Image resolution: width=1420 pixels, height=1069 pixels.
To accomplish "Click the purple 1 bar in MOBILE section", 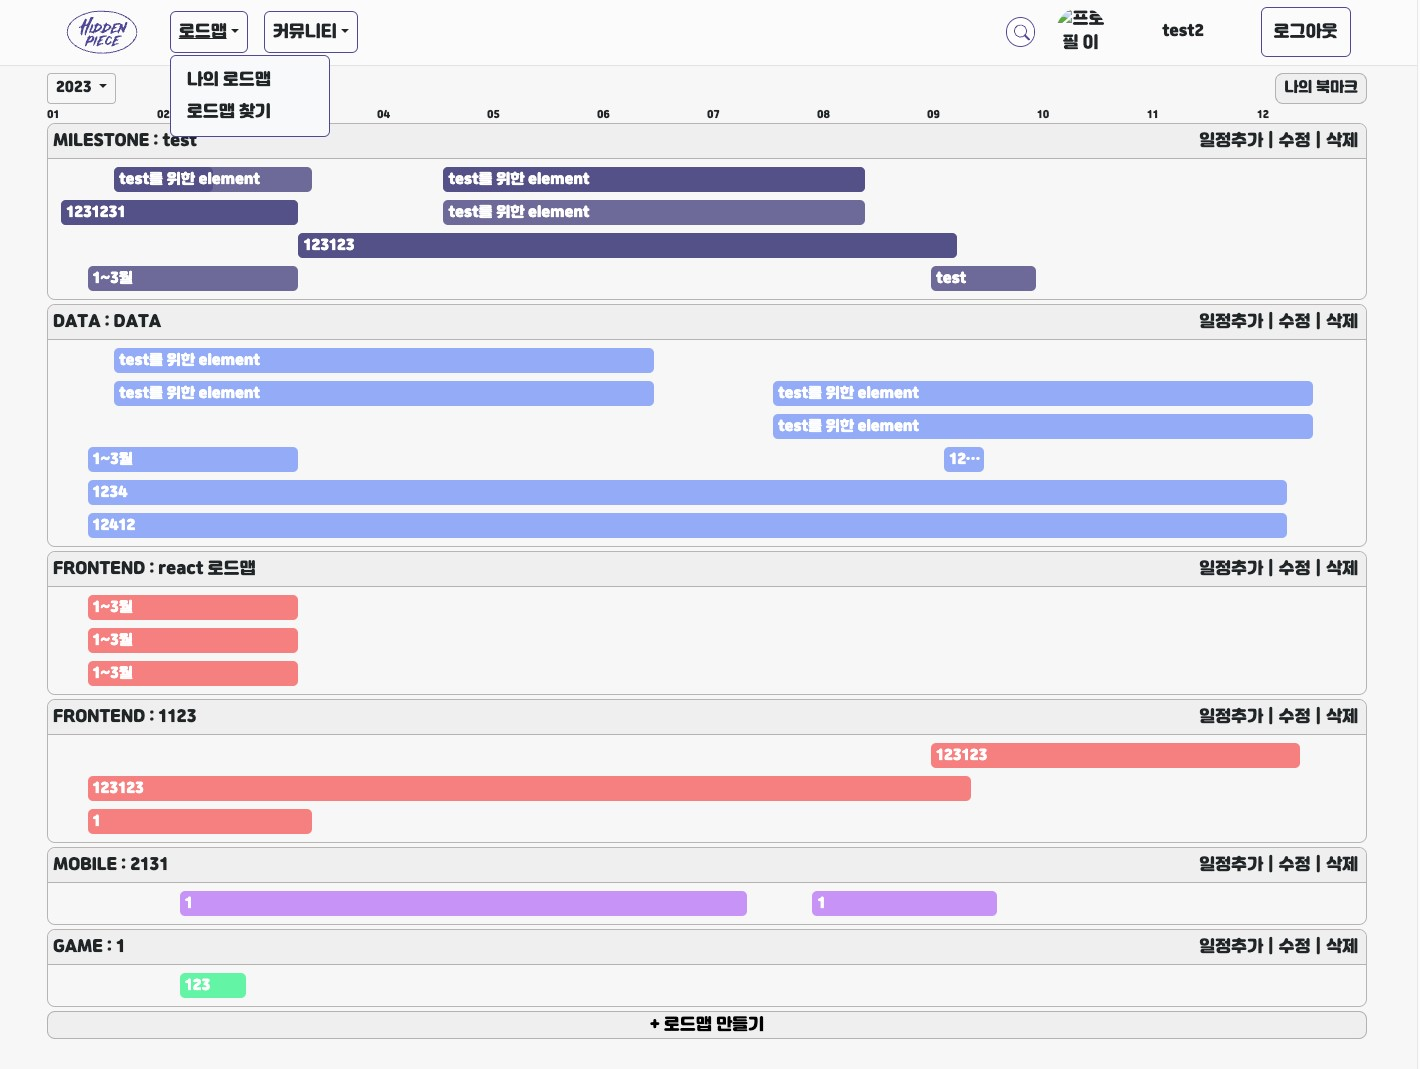I will pyautogui.click(x=463, y=903).
